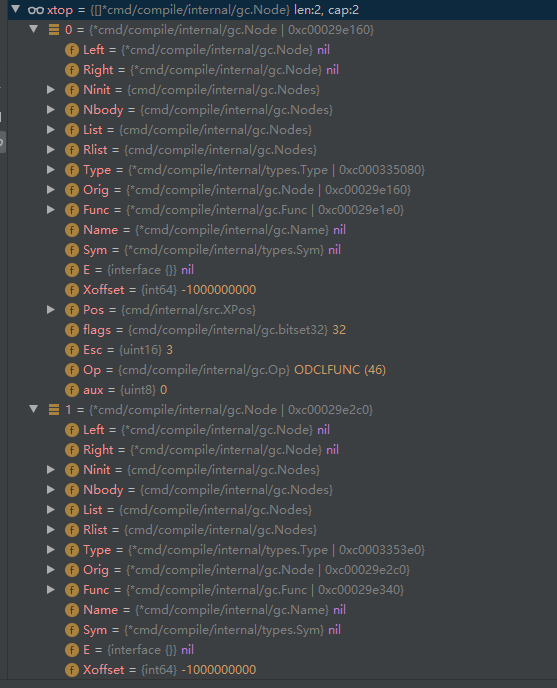Select the Sym field row in element 0
Image resolution: width=557 pixels, height=688 pixels.
[282, 250]
